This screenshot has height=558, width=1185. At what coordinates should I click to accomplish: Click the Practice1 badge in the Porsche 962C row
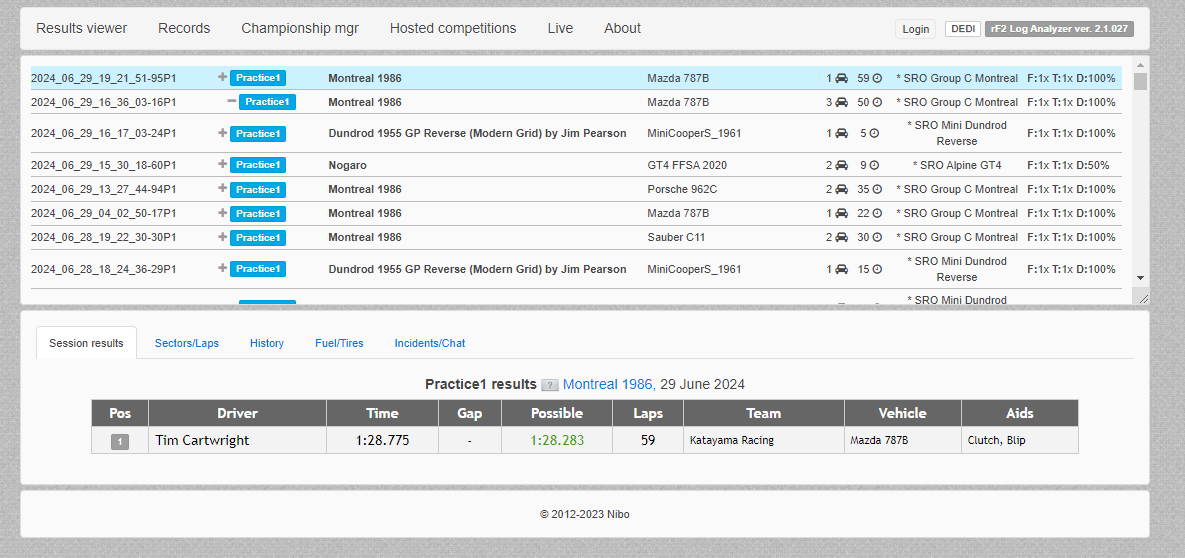(x=257, y=189)
